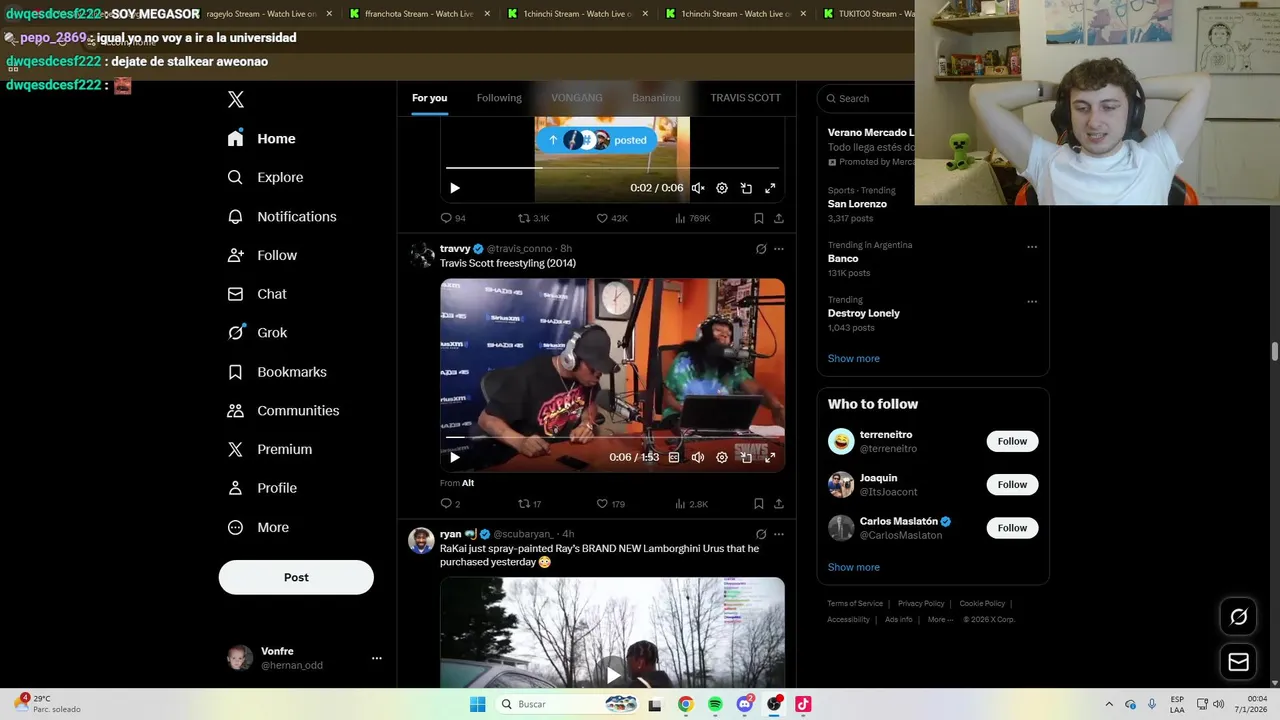Click the new posts 'posted' pill

tap(597, 140)
